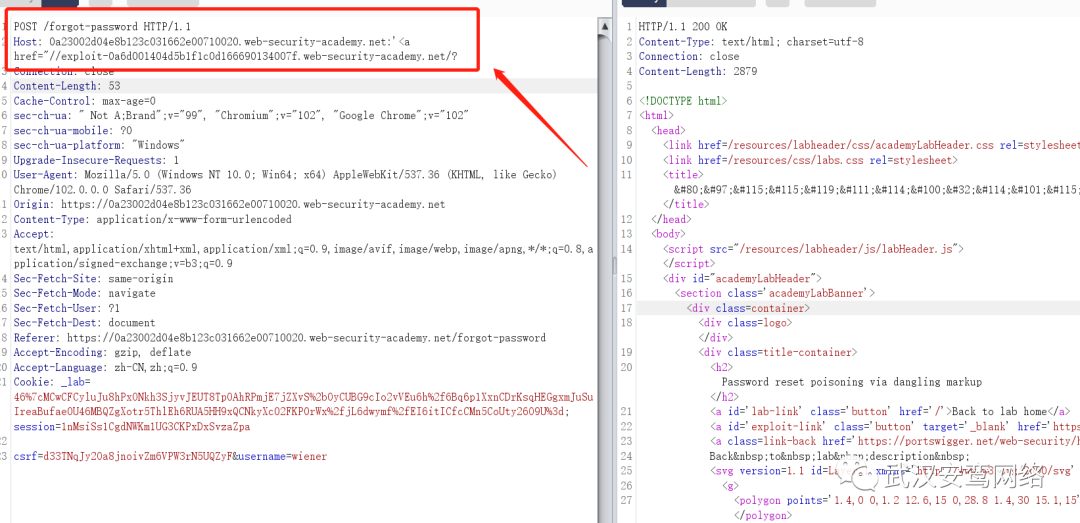Click the 'csrf=...&username=wiener' request body
1080x523 pixels.
pos(170,457)
